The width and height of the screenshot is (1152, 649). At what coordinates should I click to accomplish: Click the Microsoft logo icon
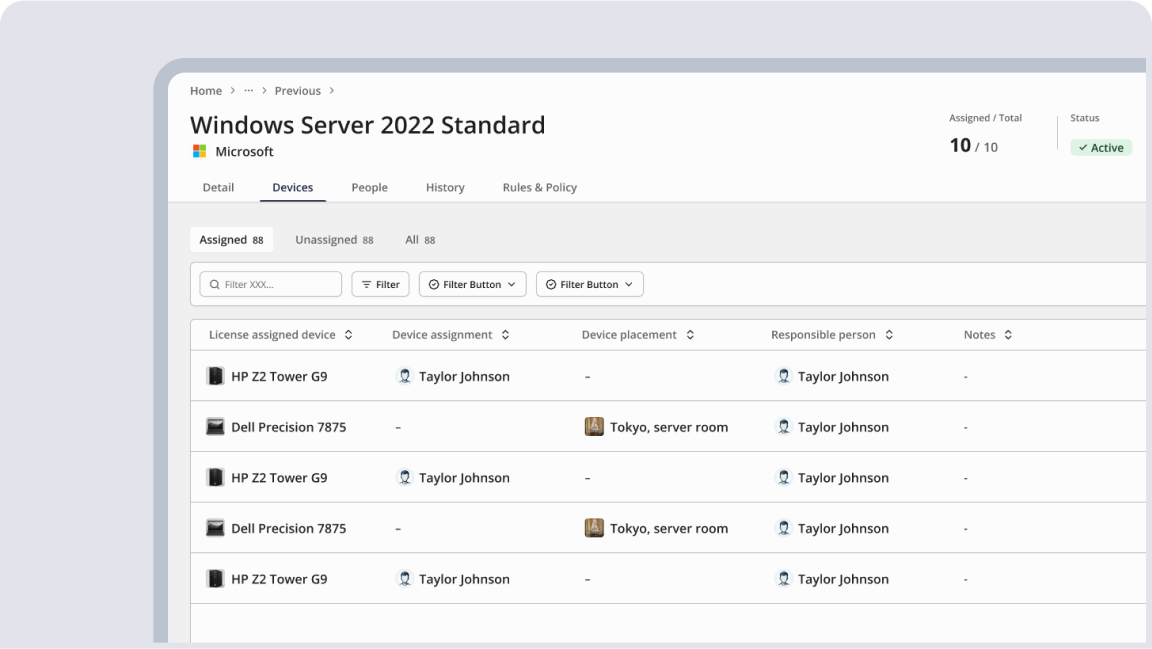pyautogui.click(x=198, y=151)
